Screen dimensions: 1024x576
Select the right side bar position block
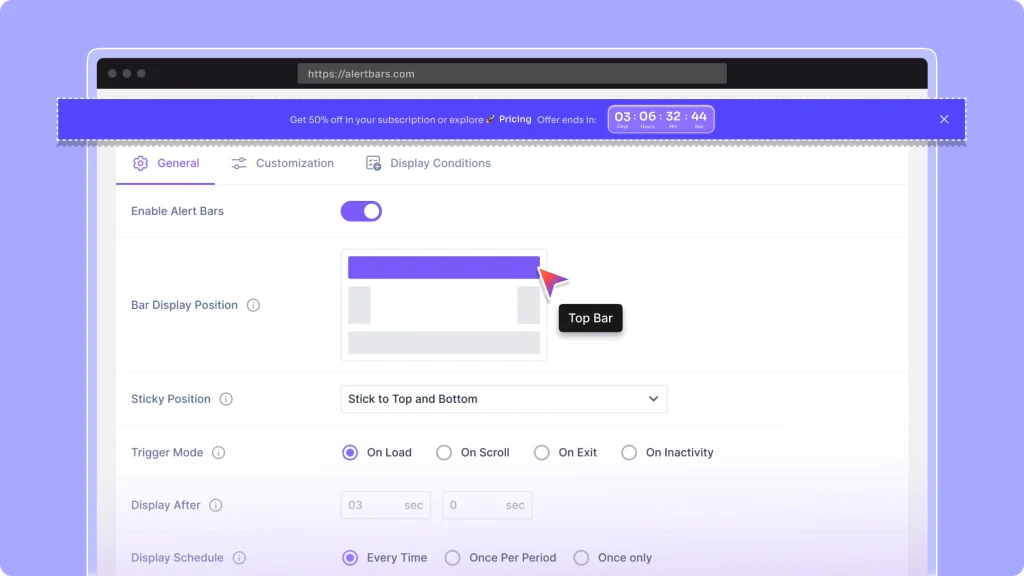tap(528, 305)
